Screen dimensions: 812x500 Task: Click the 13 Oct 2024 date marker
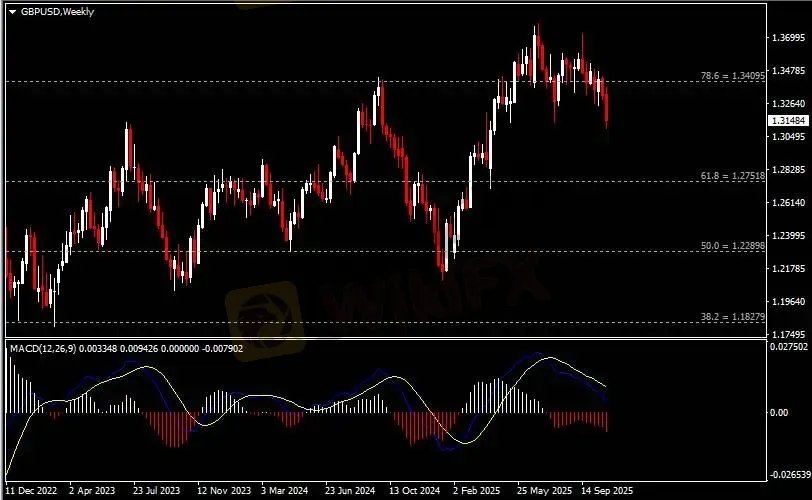coord(415,491)
